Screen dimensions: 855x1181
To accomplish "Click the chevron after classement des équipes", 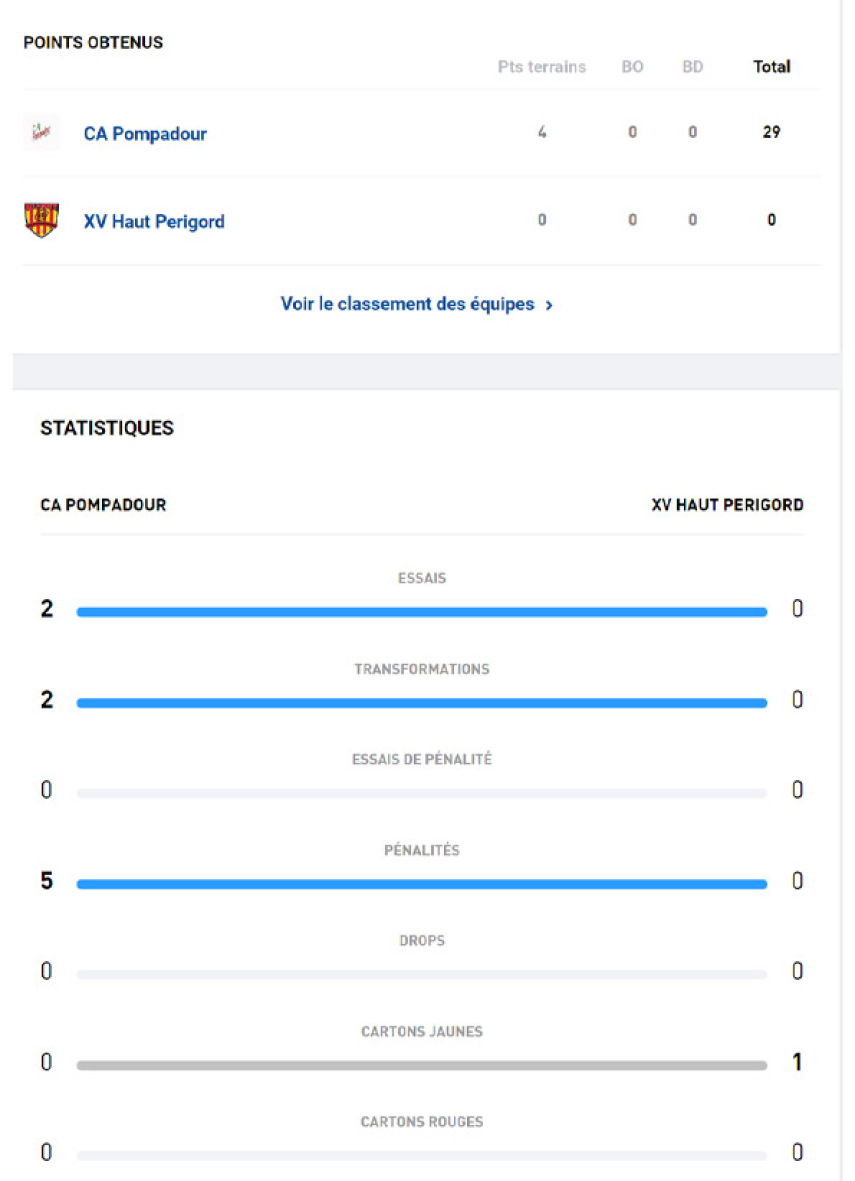I will [549, 305].
